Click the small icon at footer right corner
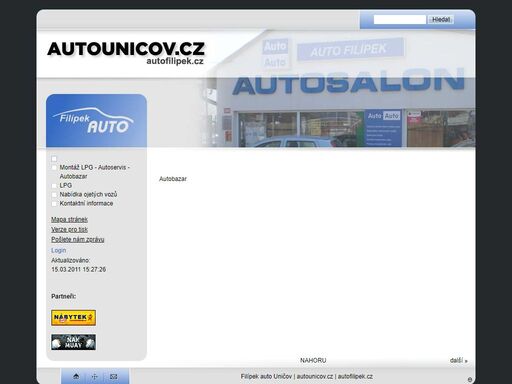This screenshot has width=512, height=384. tap(470, 379)
